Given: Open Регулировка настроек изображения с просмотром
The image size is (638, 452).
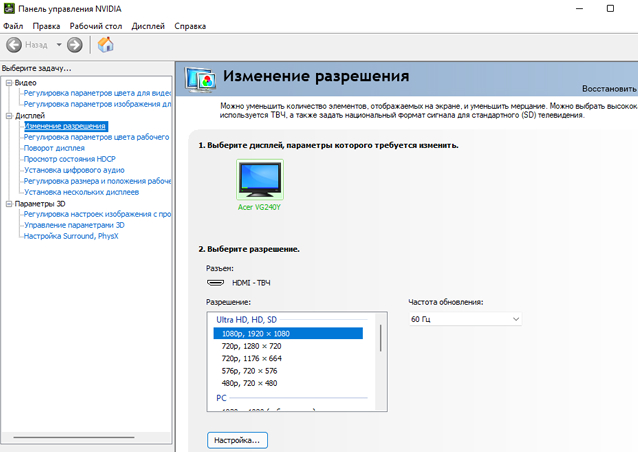Looking at the screenshot, I should tap(97, 214).
